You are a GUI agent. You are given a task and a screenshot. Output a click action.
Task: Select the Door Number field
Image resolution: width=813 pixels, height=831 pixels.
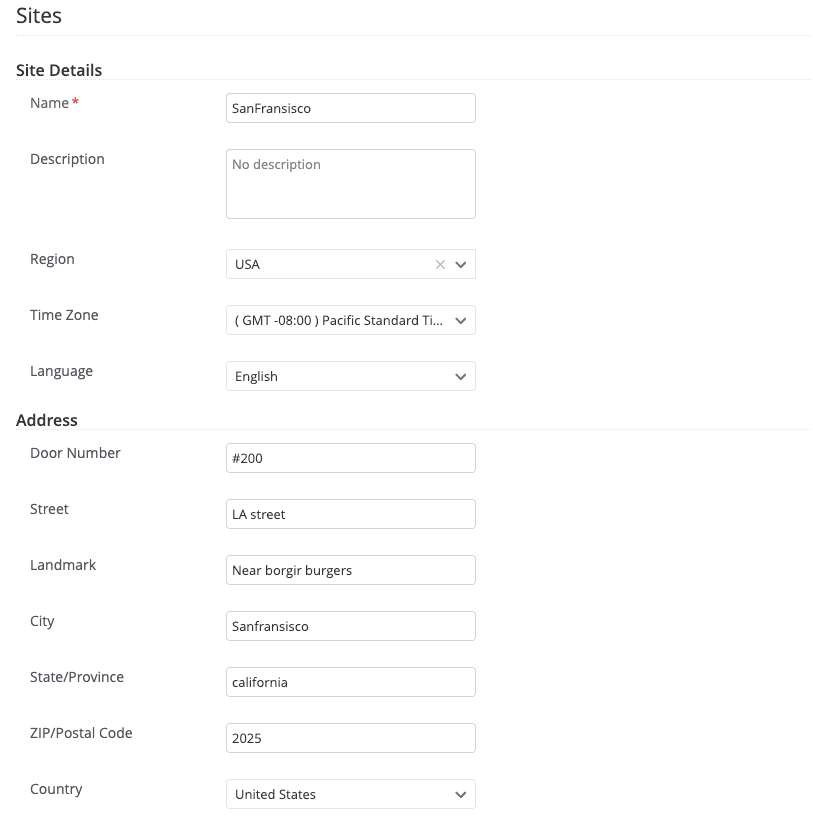[x=350, y=458]
